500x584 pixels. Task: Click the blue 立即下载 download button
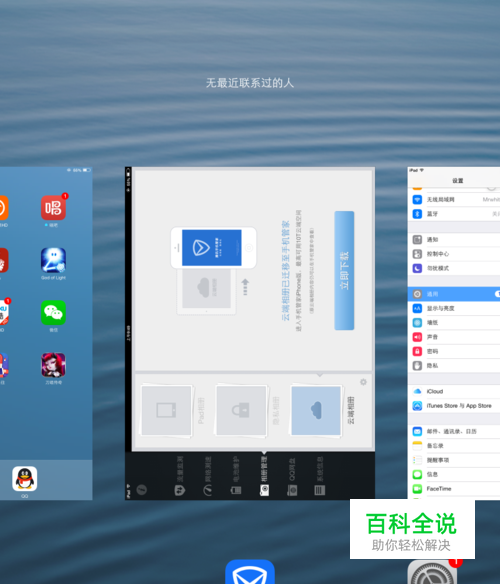pos(344,270)
